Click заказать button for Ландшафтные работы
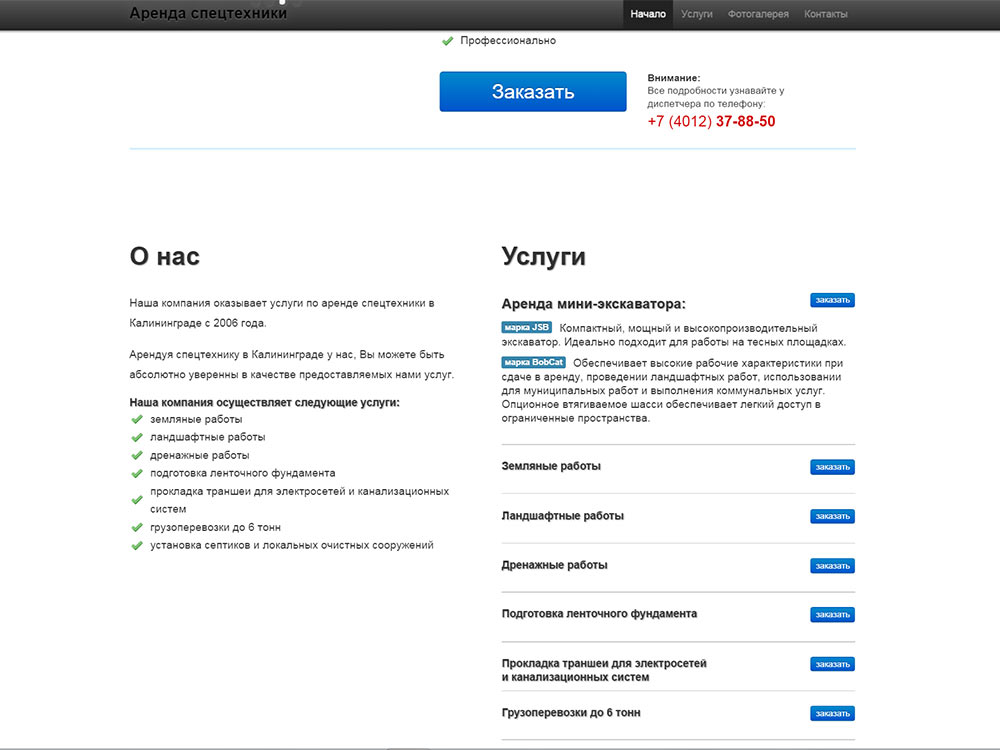Image resolution: width=1000 pixels, height=750 pixels. (x=832, y=516)
